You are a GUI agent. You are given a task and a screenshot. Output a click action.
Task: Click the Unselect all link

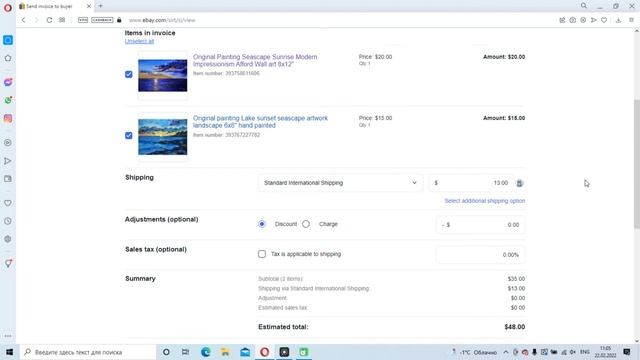(139, 41)
